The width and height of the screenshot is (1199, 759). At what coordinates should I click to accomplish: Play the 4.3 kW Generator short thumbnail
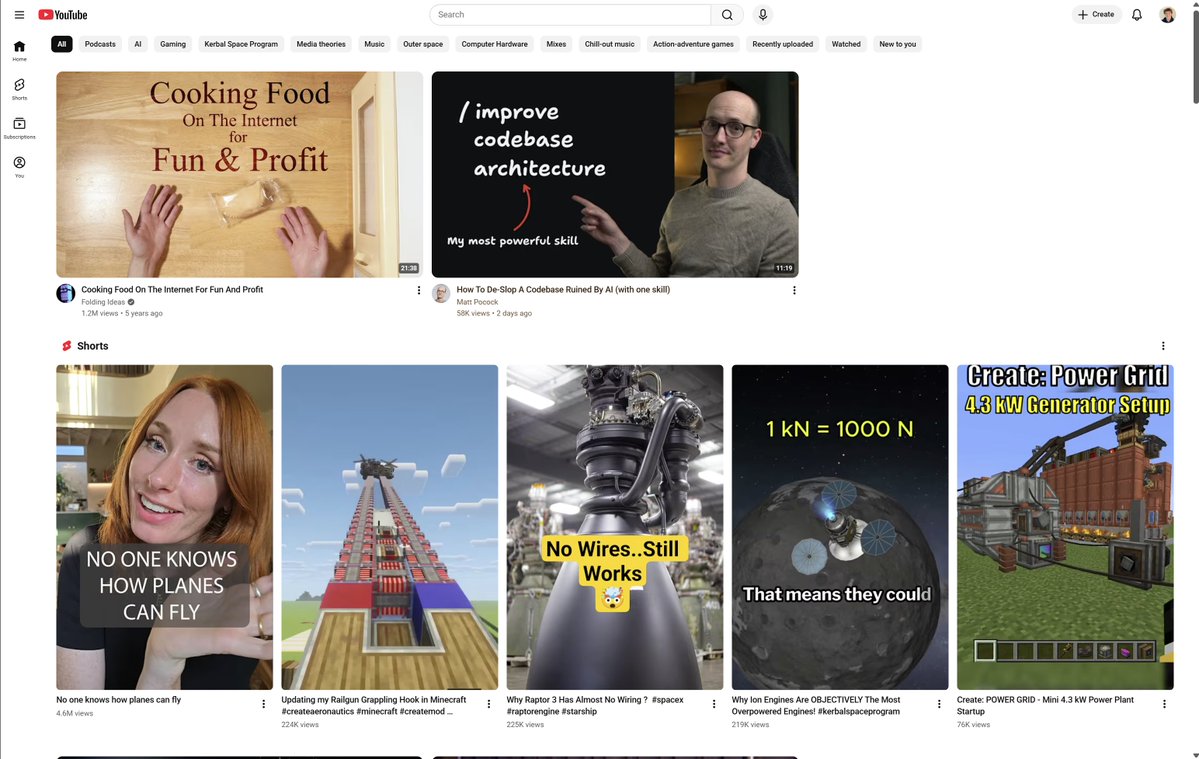click(1065, 527)
